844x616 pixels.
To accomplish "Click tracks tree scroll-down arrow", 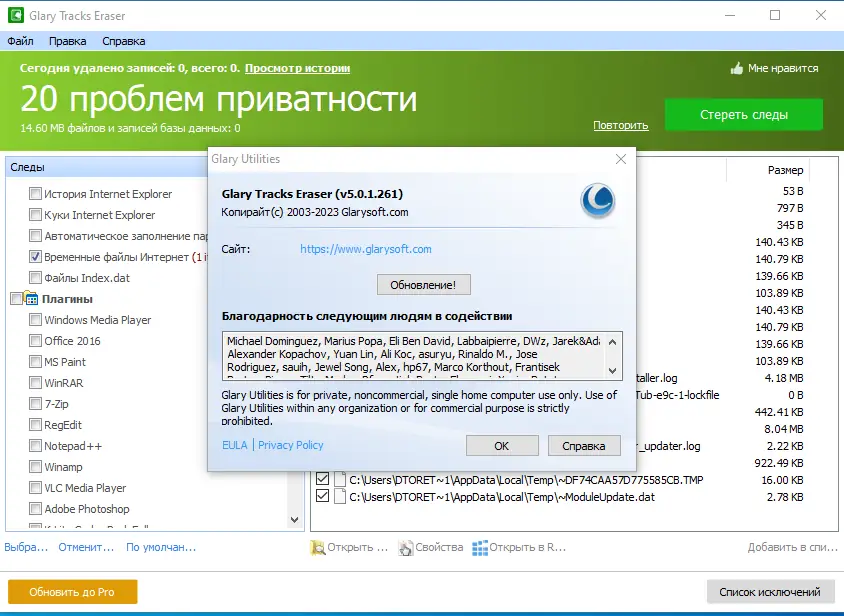I will pyautogui.click(x=294, y=520).
